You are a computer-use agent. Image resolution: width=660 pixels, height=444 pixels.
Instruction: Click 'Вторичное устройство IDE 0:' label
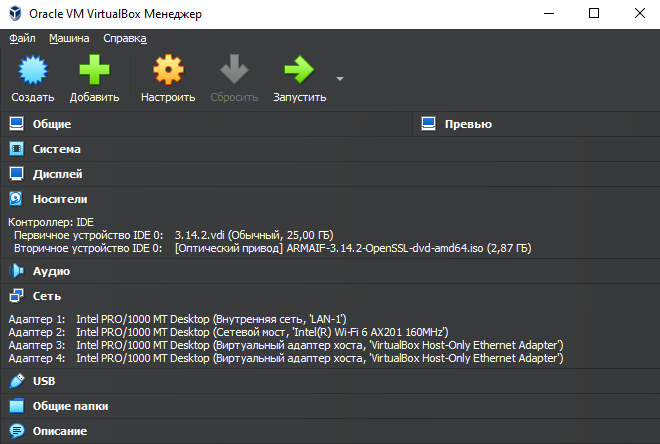(x=88, y=248)
